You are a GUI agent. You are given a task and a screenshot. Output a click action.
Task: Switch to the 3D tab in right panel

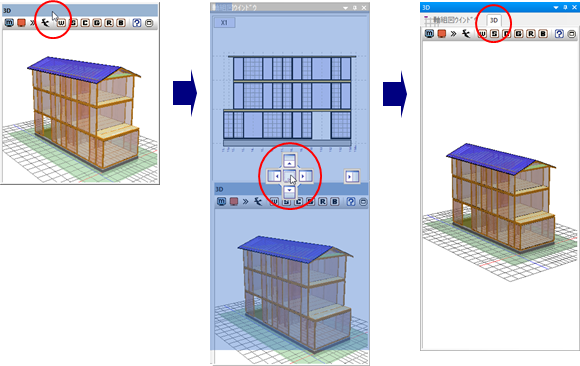point(494,20)
